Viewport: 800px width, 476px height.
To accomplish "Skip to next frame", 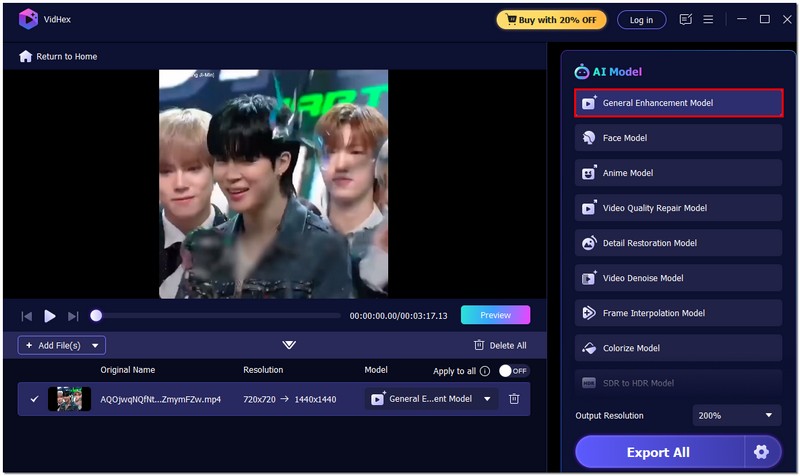I will click(73, 316).
